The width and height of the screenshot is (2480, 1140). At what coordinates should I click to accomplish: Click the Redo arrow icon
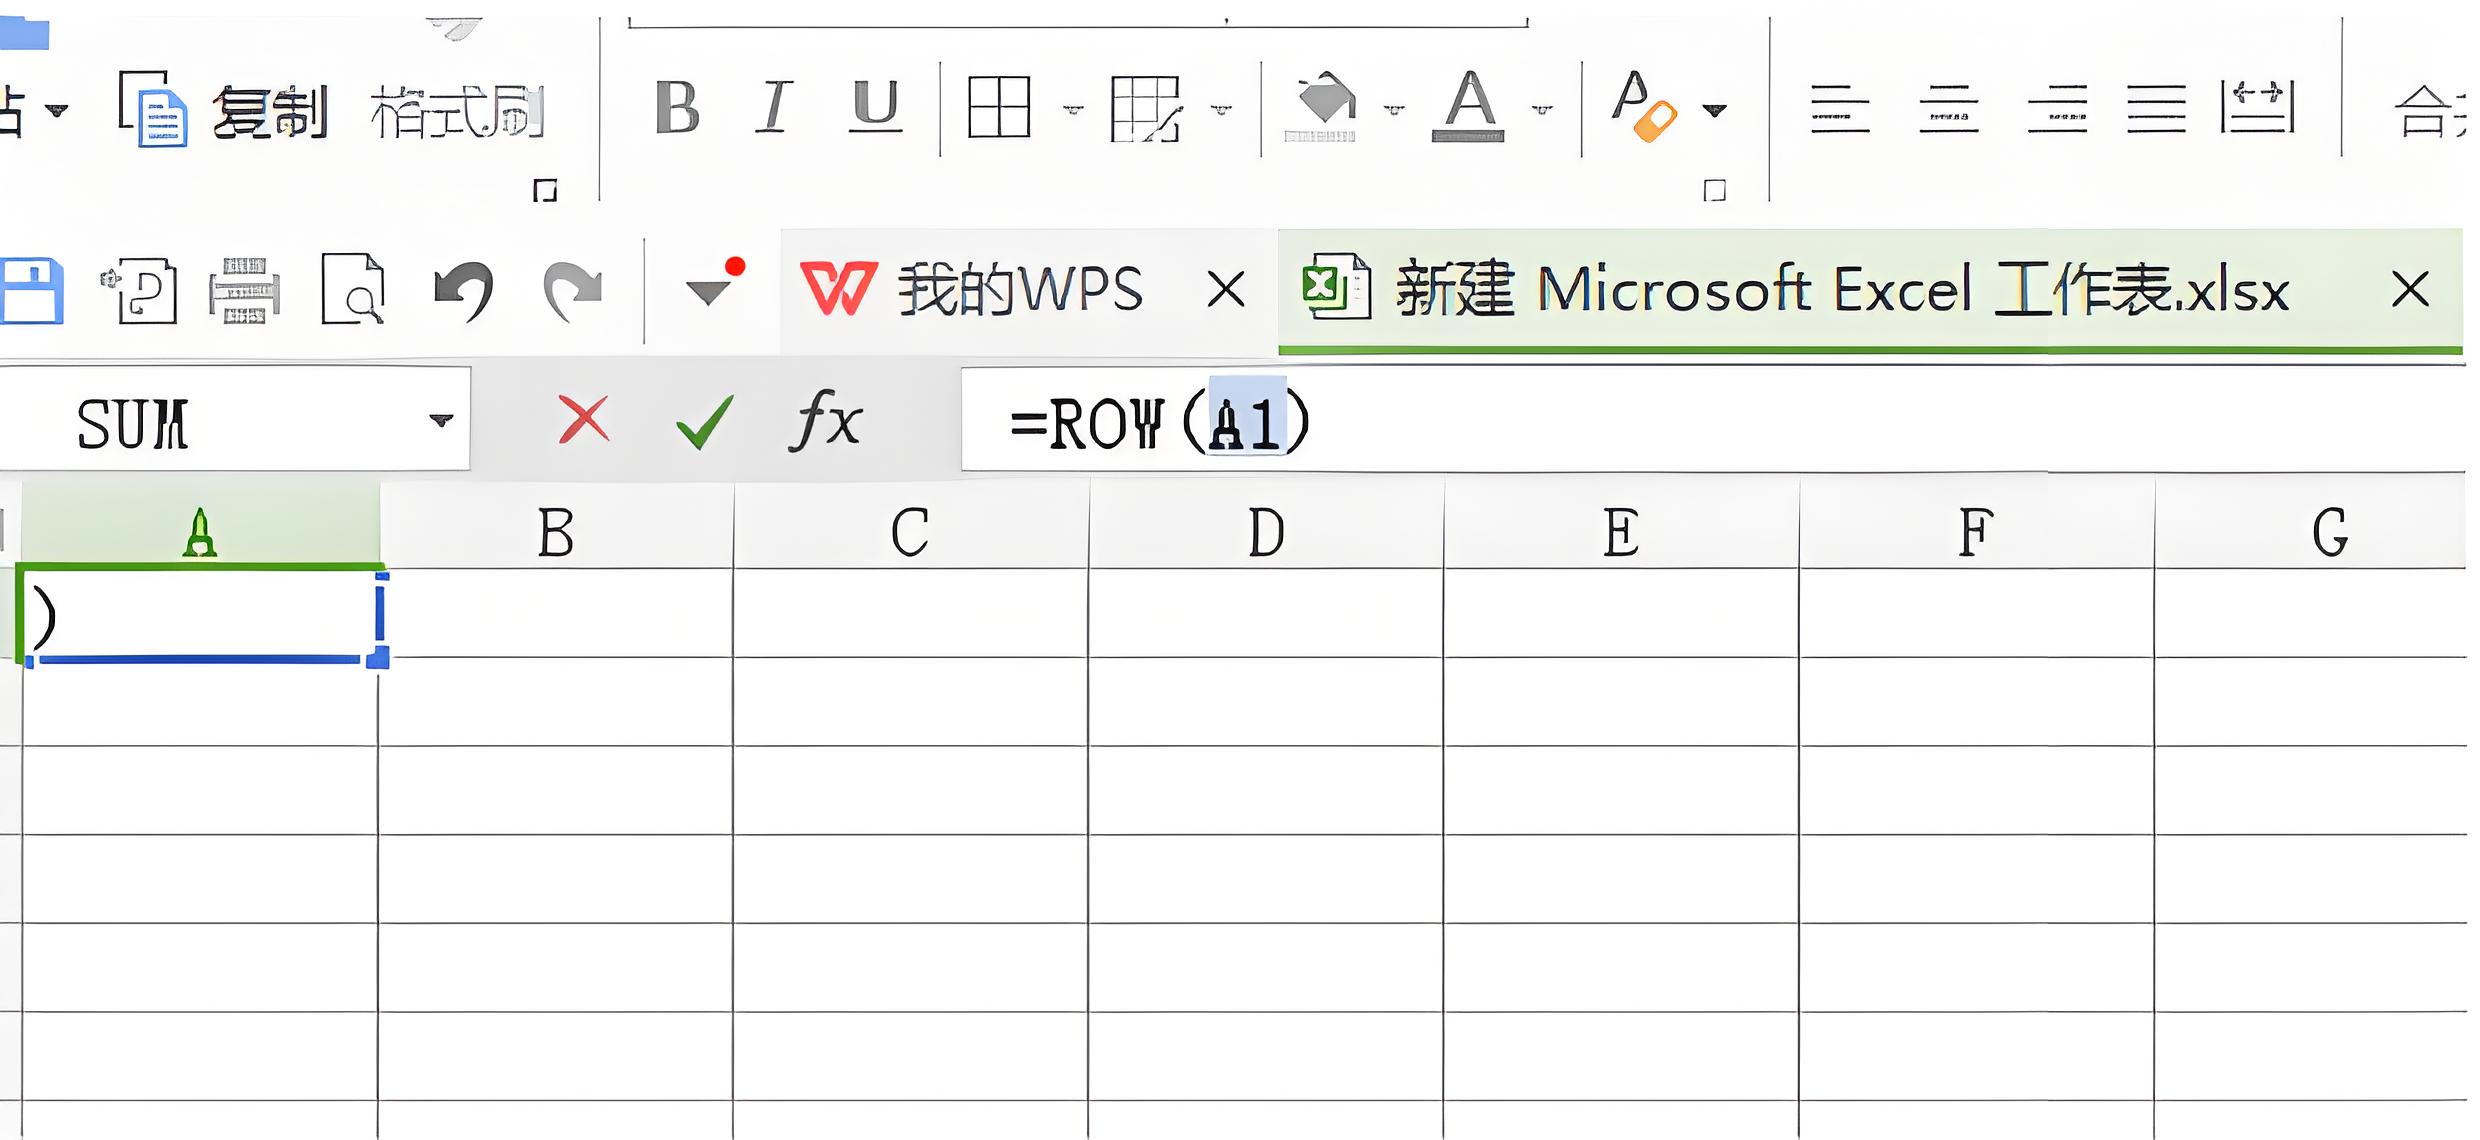572,291
